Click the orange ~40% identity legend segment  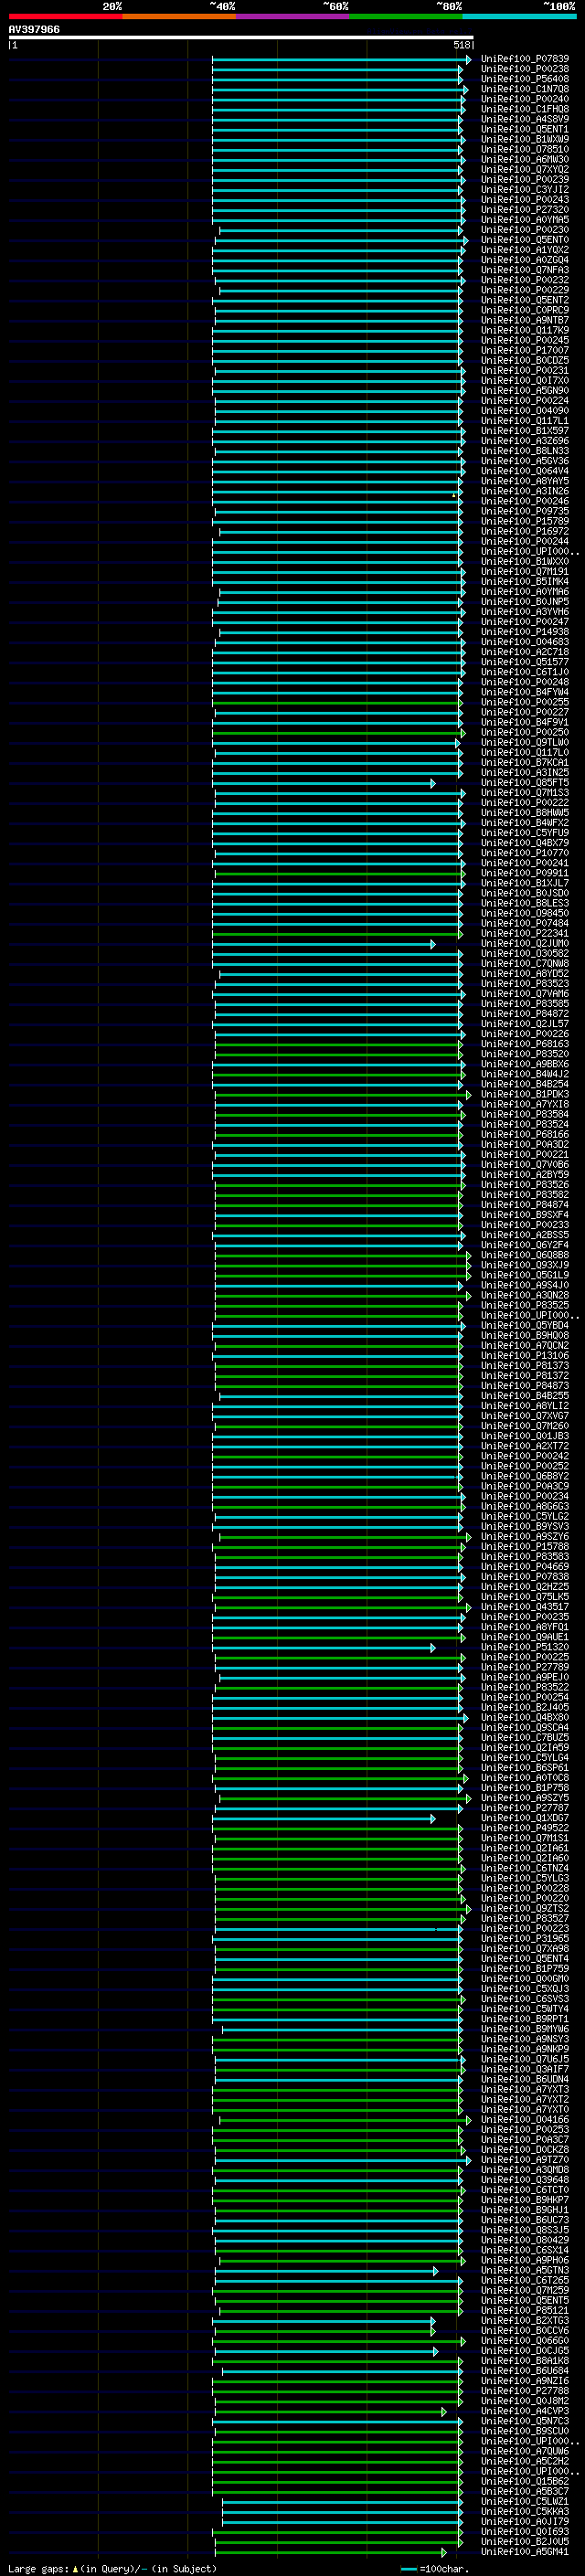click(x=179, y=16)
